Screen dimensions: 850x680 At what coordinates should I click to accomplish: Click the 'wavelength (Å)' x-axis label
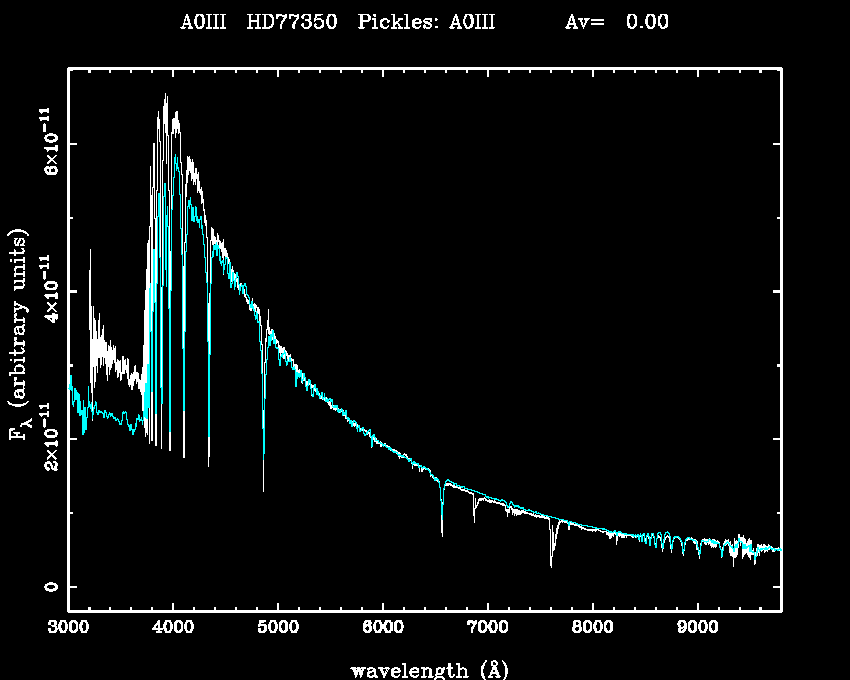(x=422, y=669)
